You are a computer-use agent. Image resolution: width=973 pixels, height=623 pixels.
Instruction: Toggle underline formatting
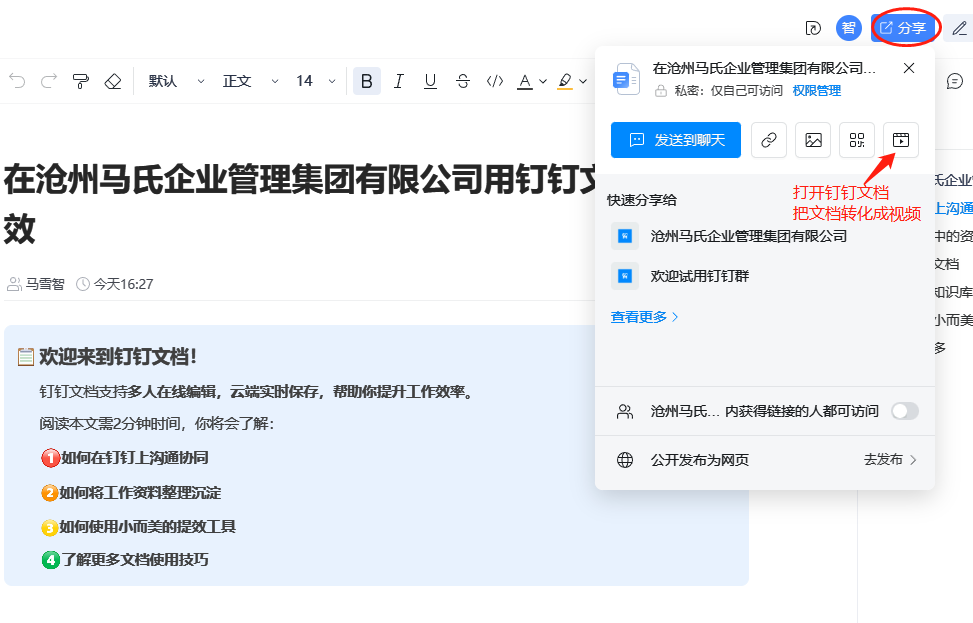click(x=430, y=81)
